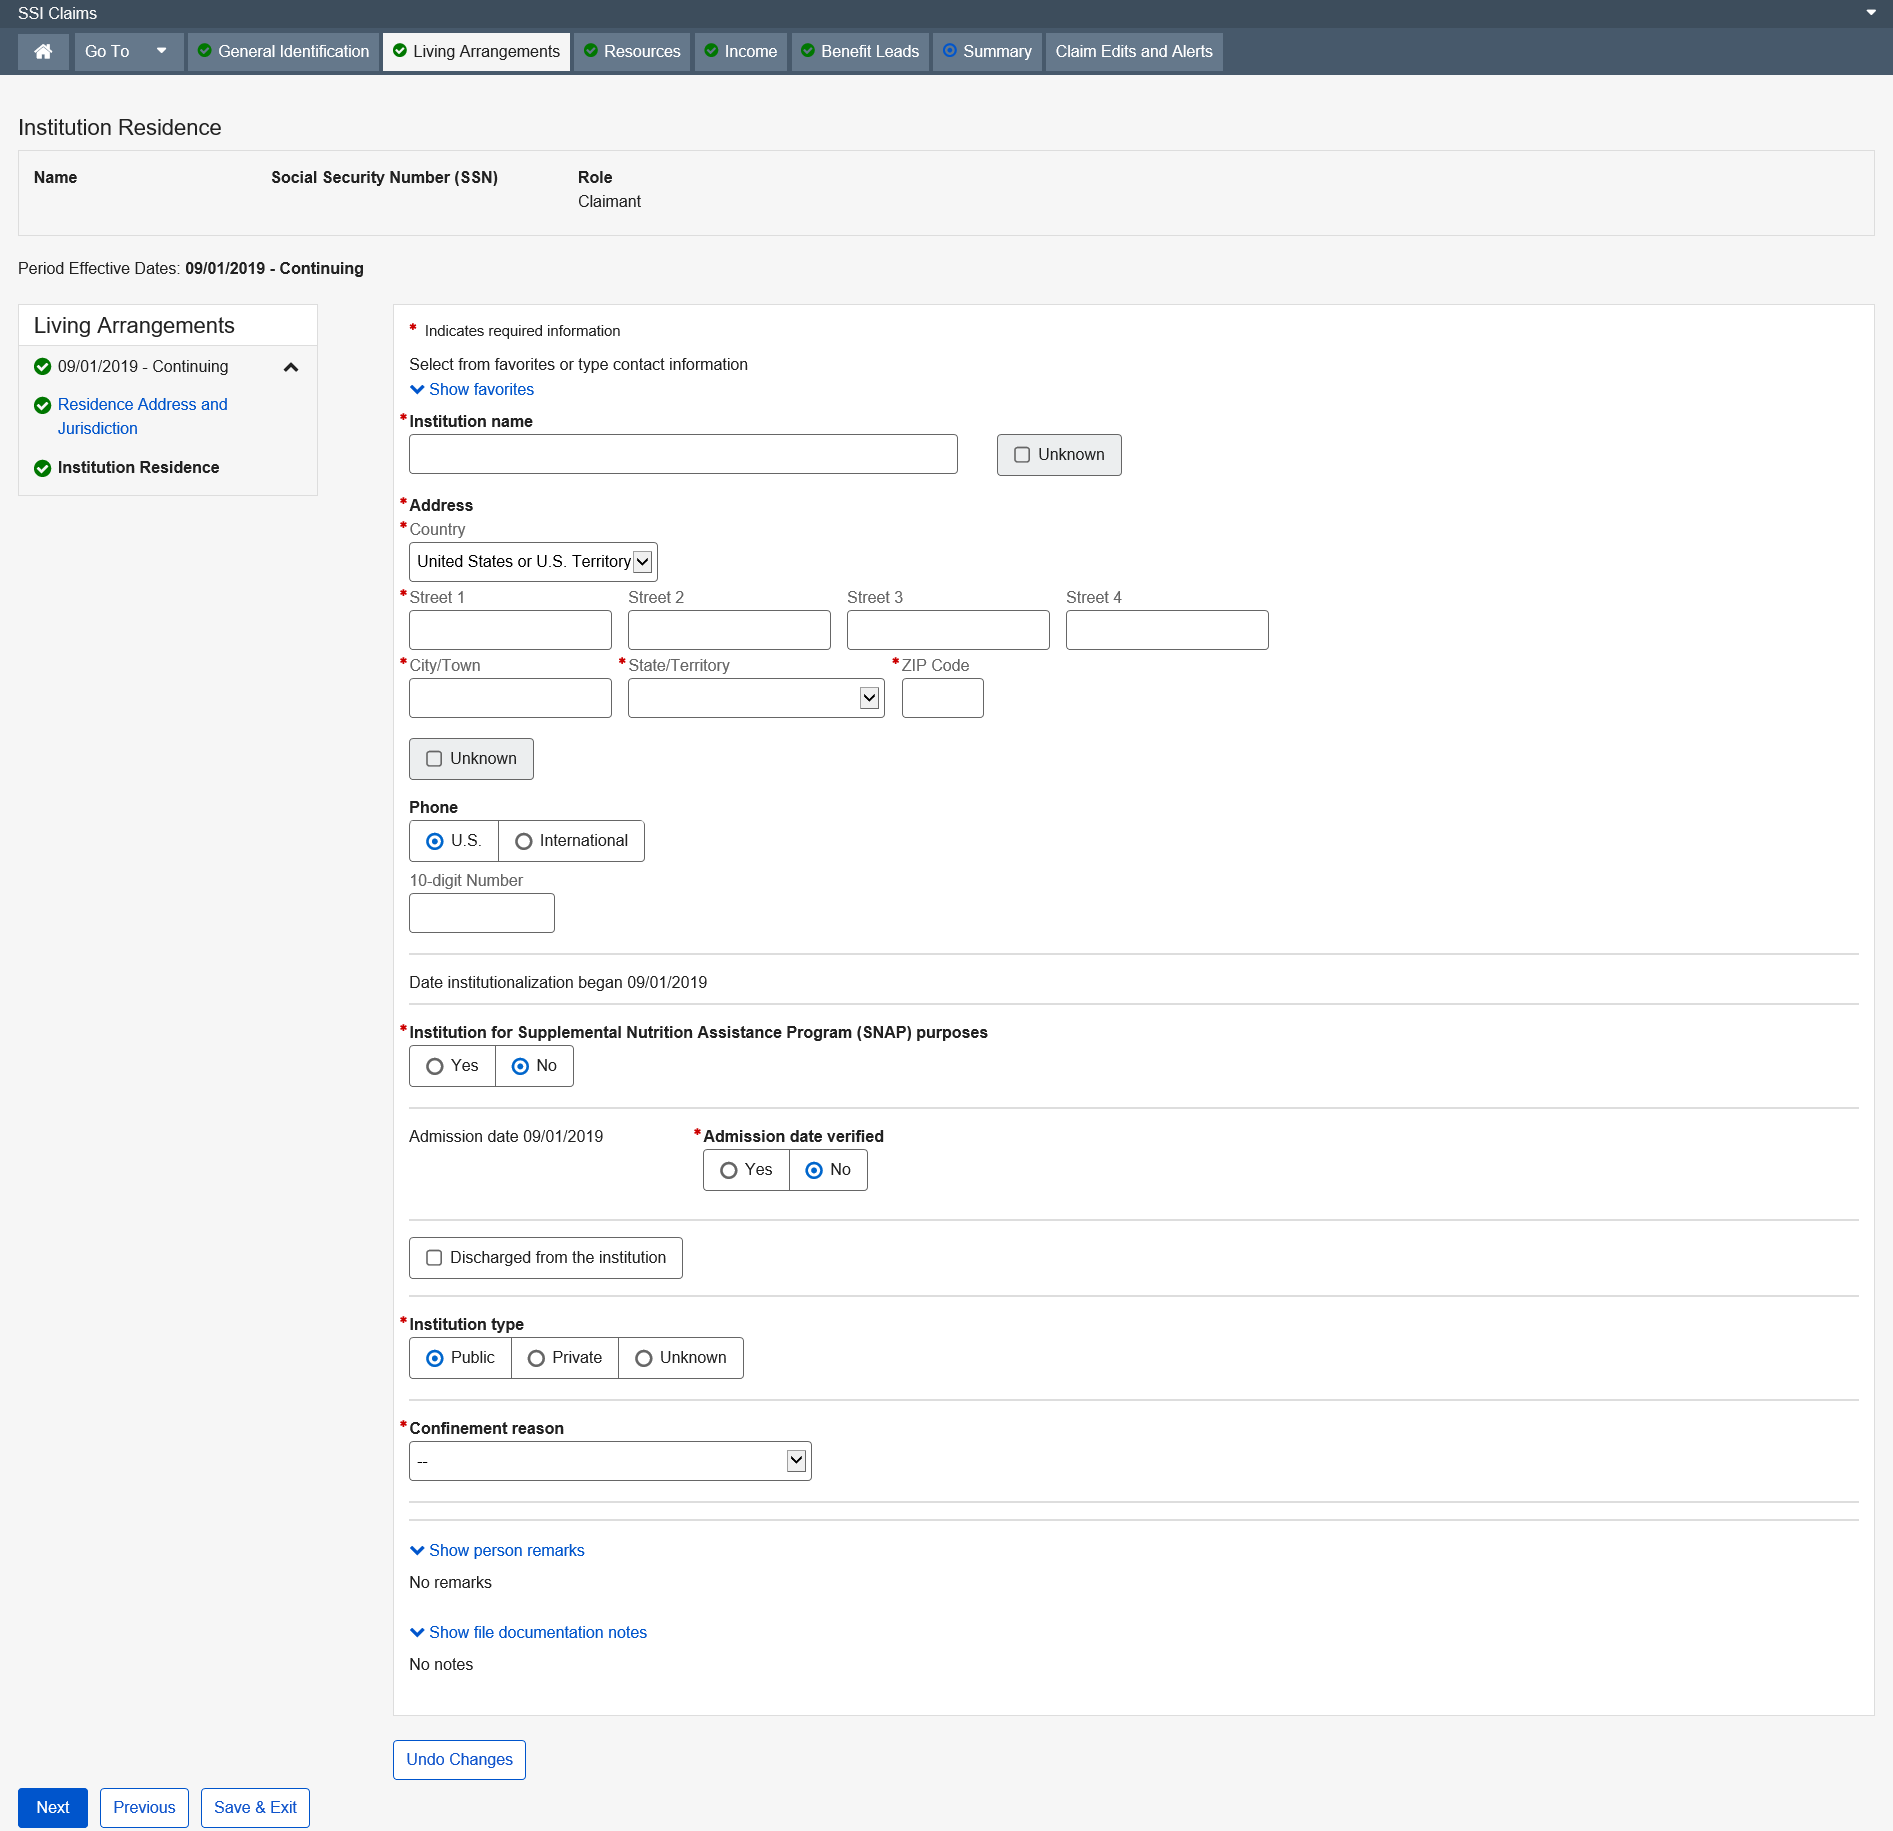
Task: Click the Home icon in navigation bar
Action: click(x=43, y=52)
